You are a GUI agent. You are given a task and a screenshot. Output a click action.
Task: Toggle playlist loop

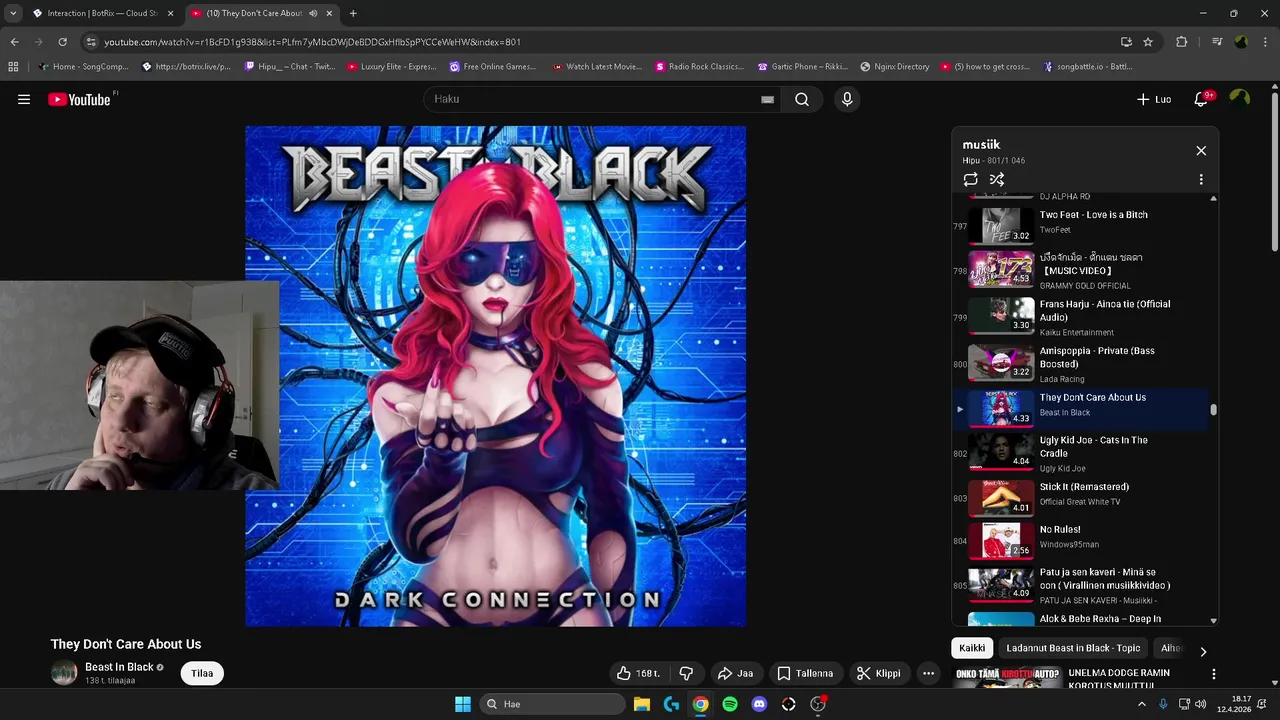tap(970, 179)
